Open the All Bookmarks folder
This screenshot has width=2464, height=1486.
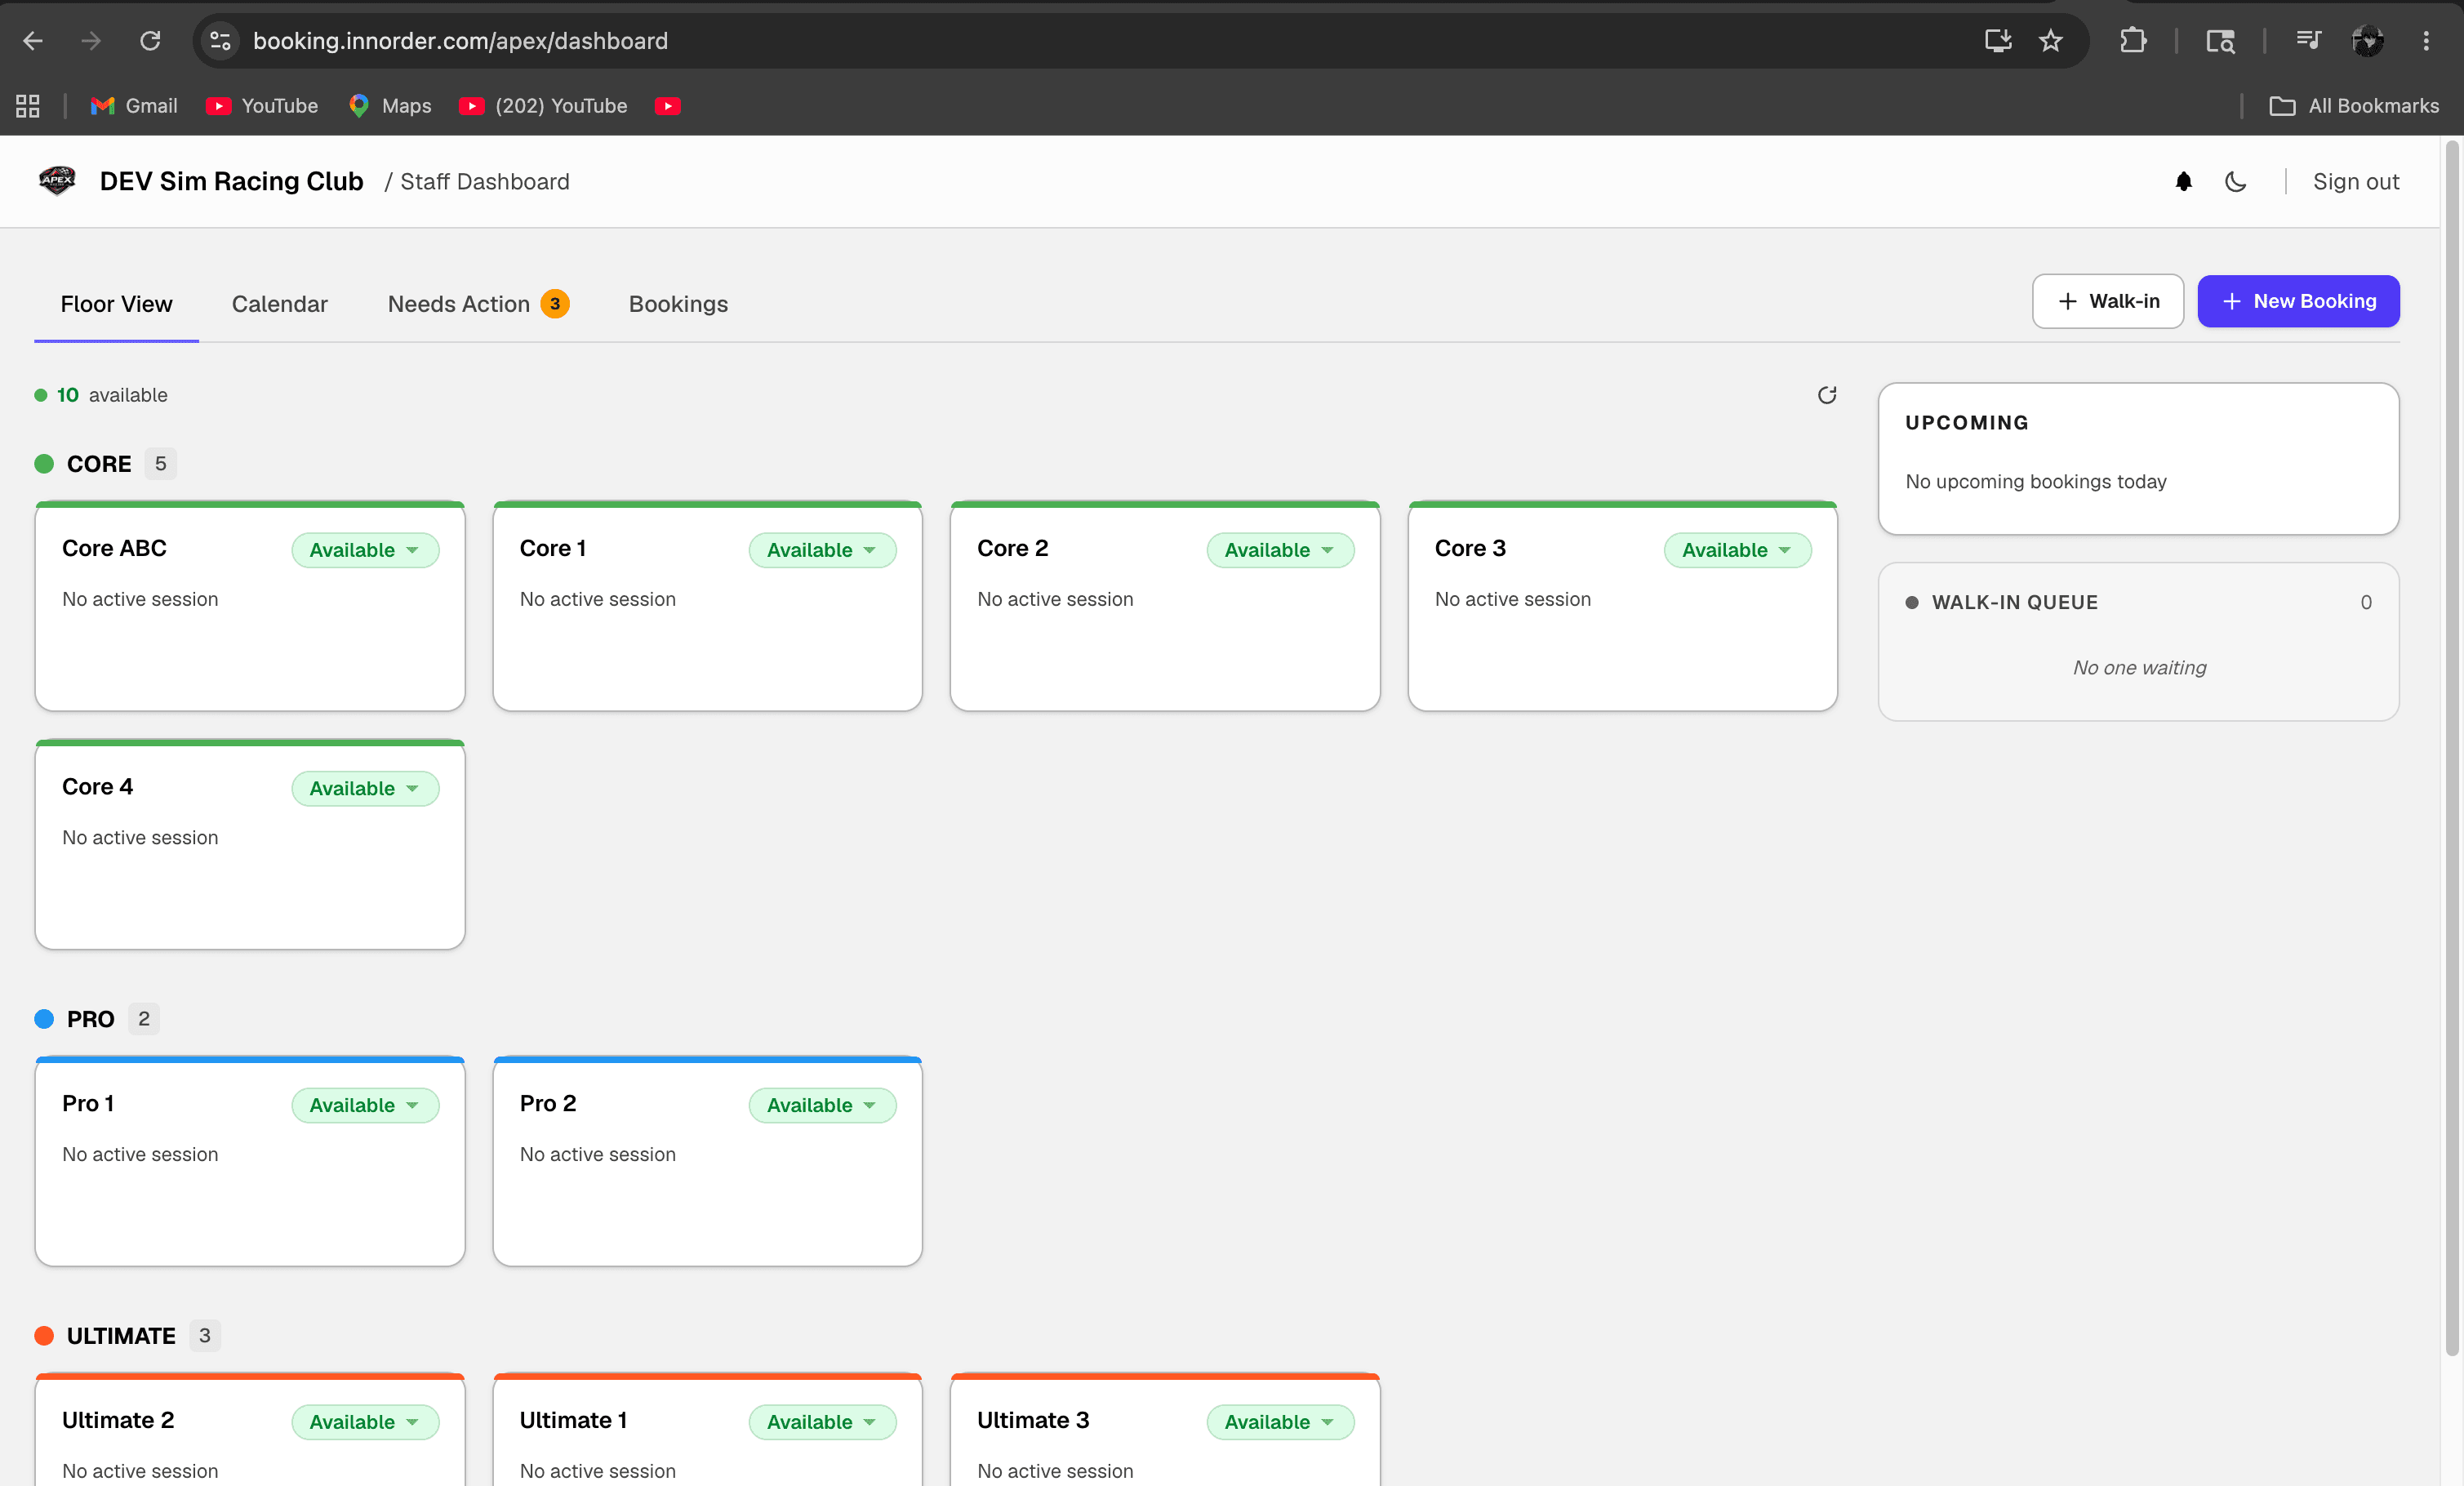2354,106
